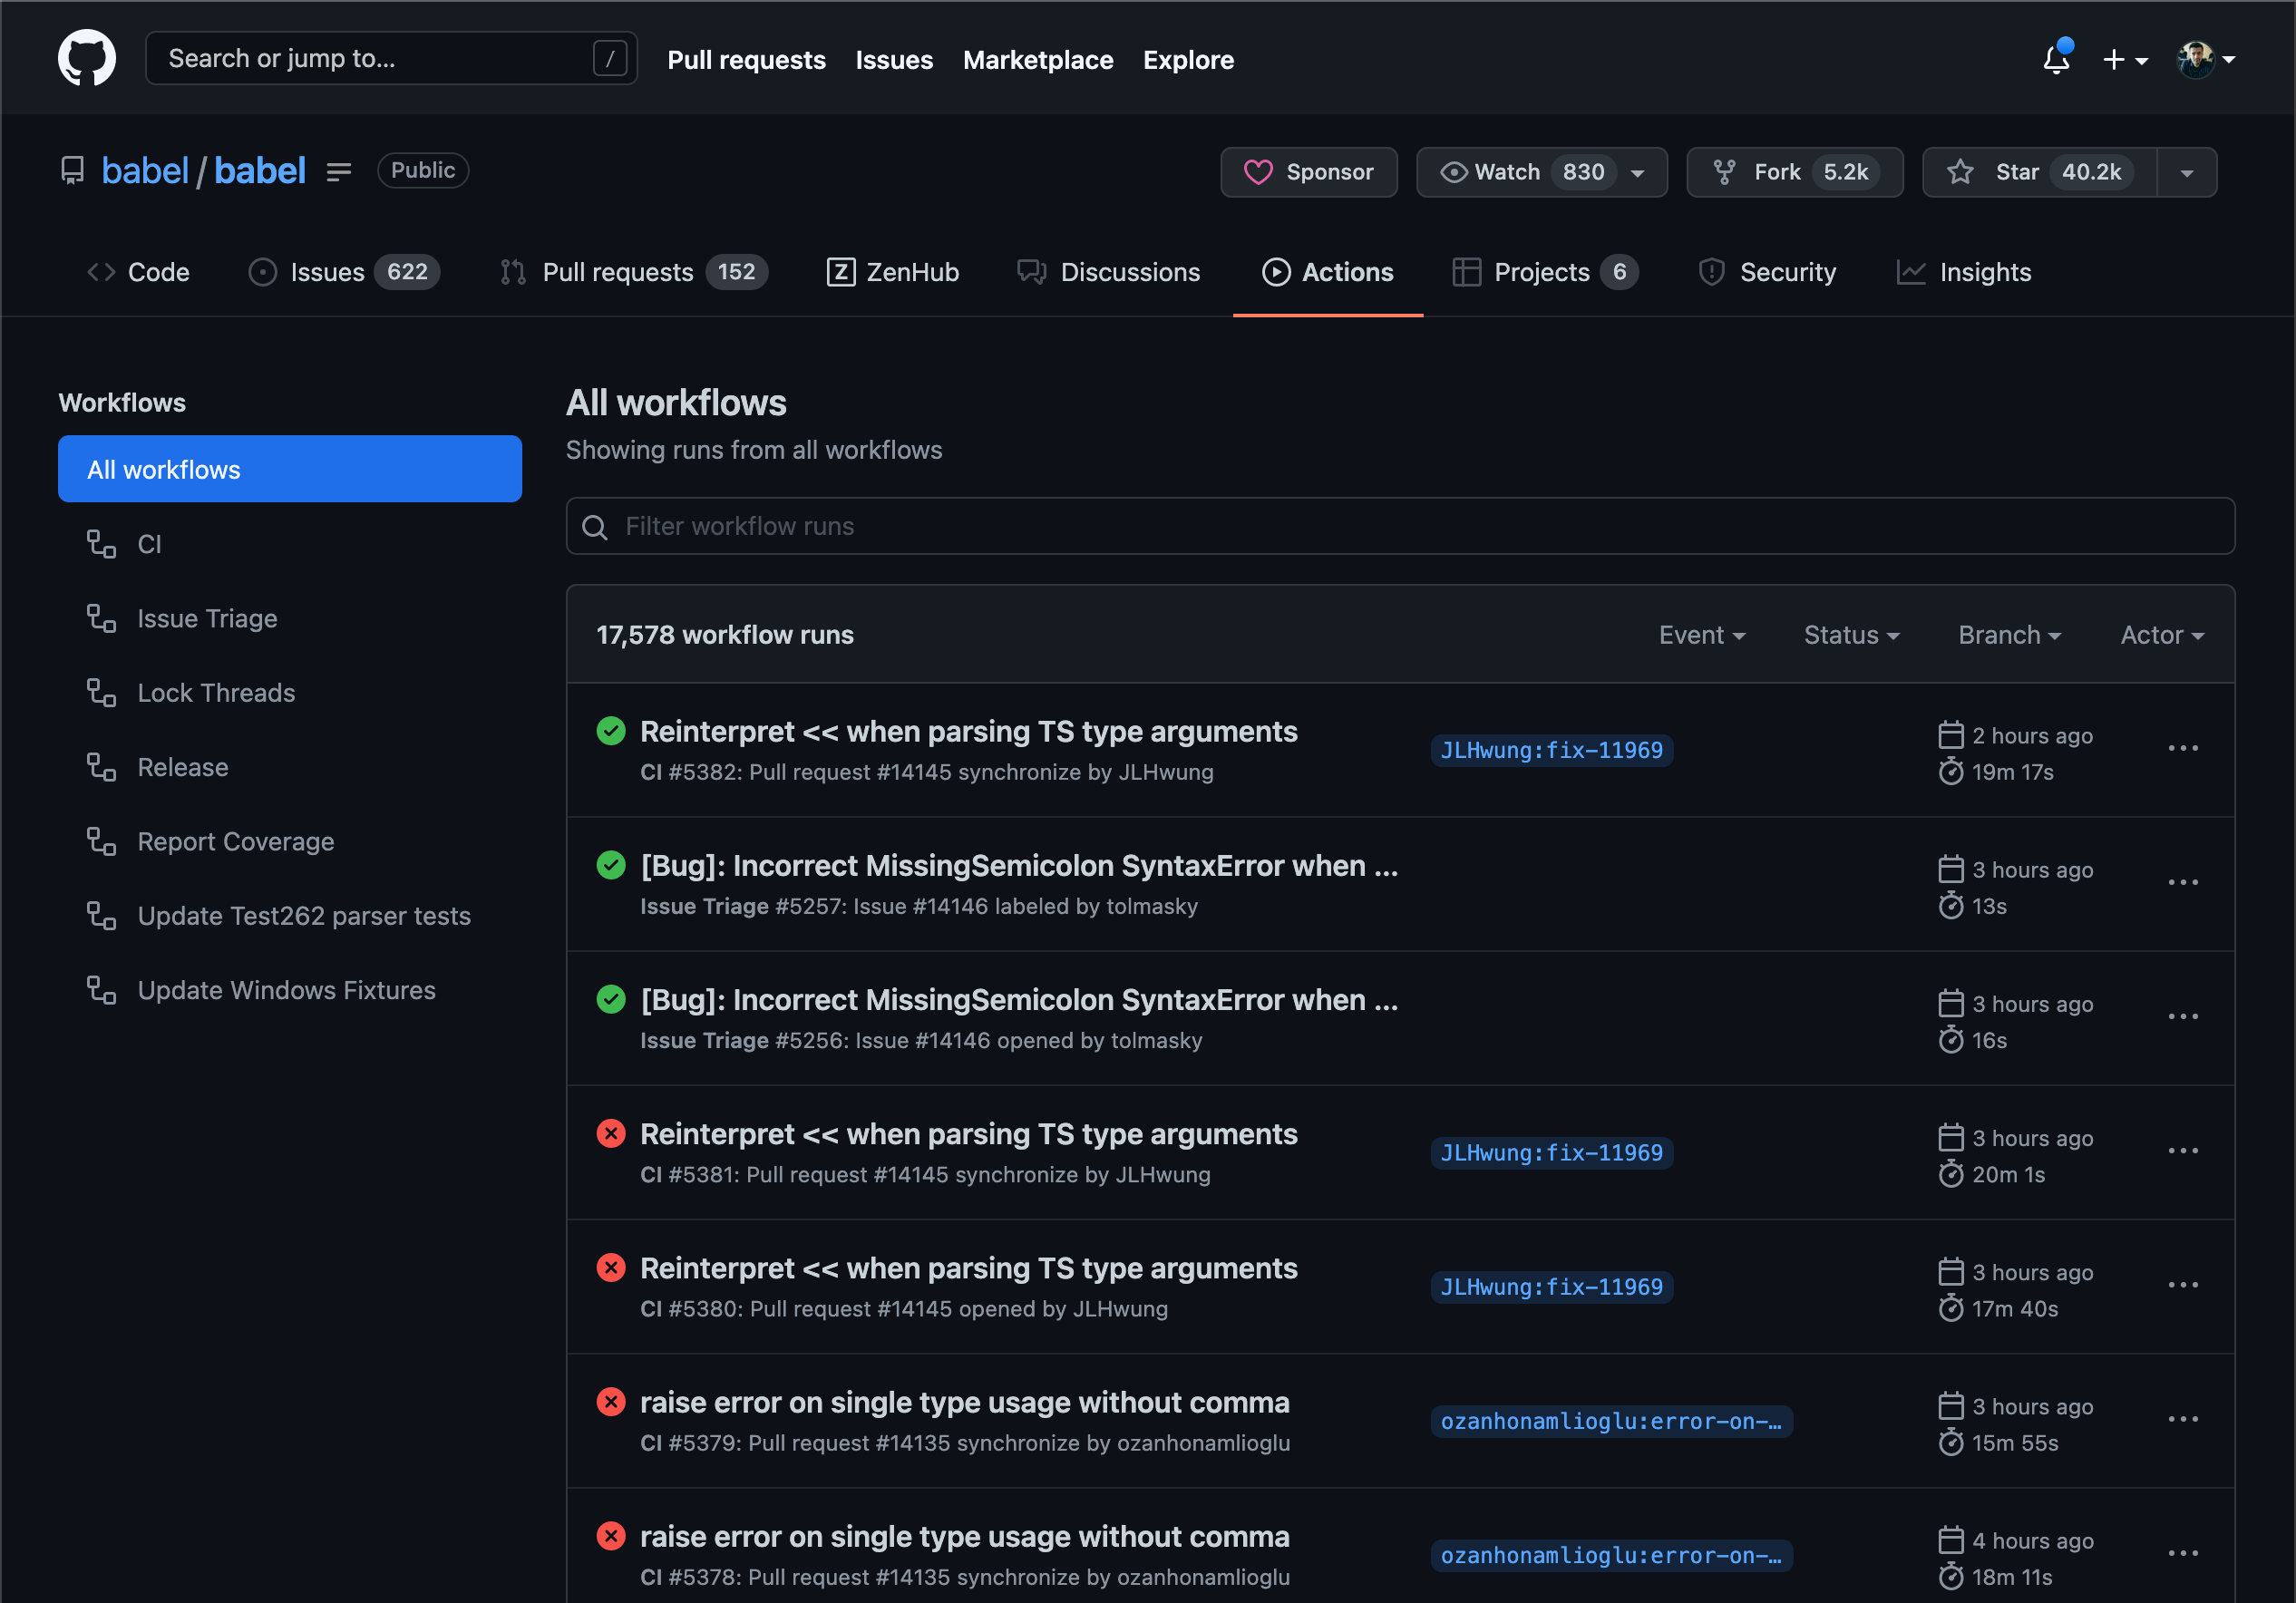Expand the Star lists dropdown arrow
The image size is (2296, 1603).
coord(2187,172)
